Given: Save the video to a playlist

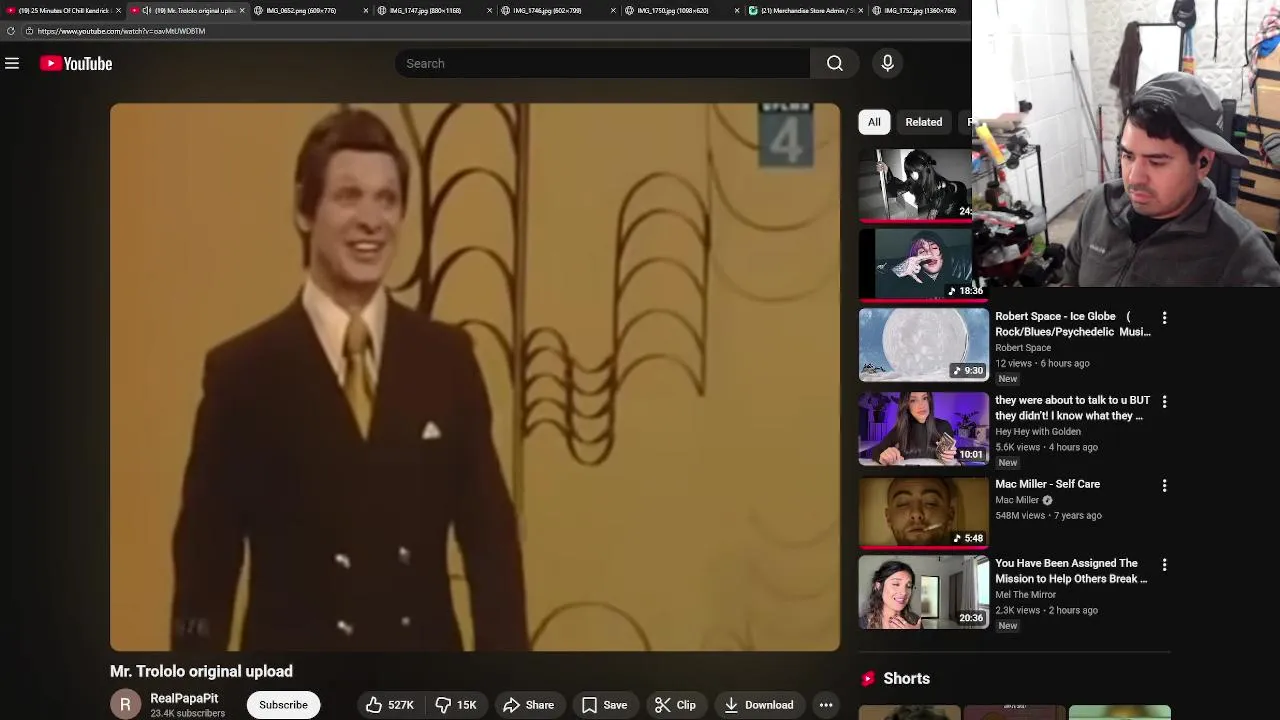Looking at the screenshot, I should (605, 705).
